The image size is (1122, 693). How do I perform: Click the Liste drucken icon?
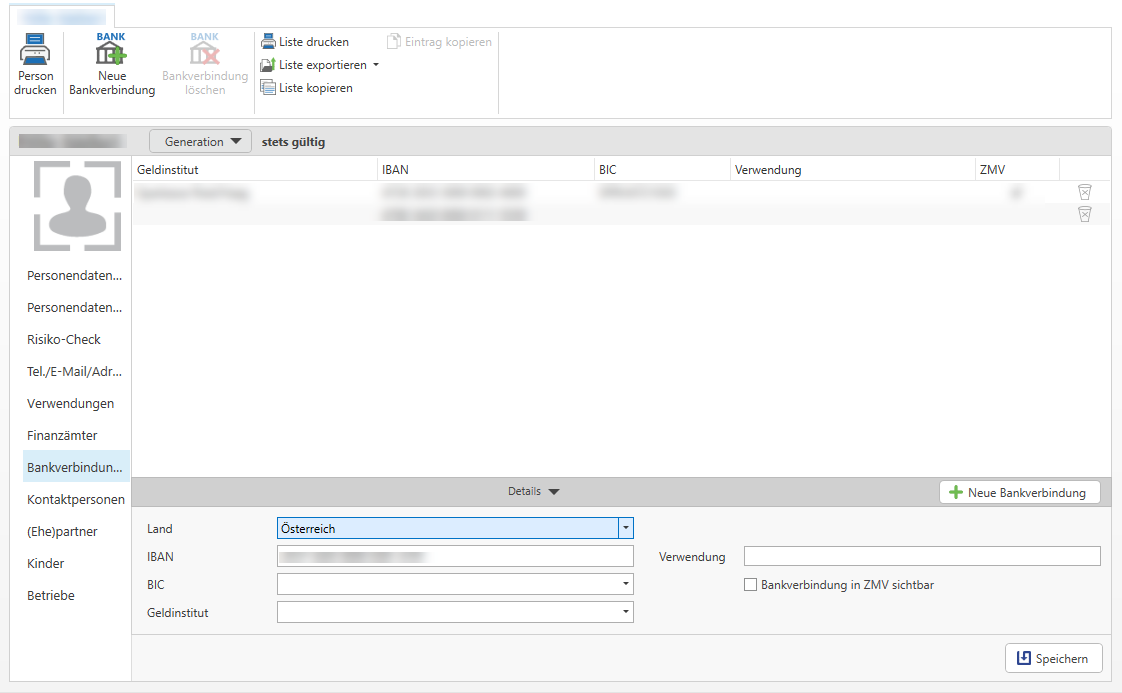[268, 42]
